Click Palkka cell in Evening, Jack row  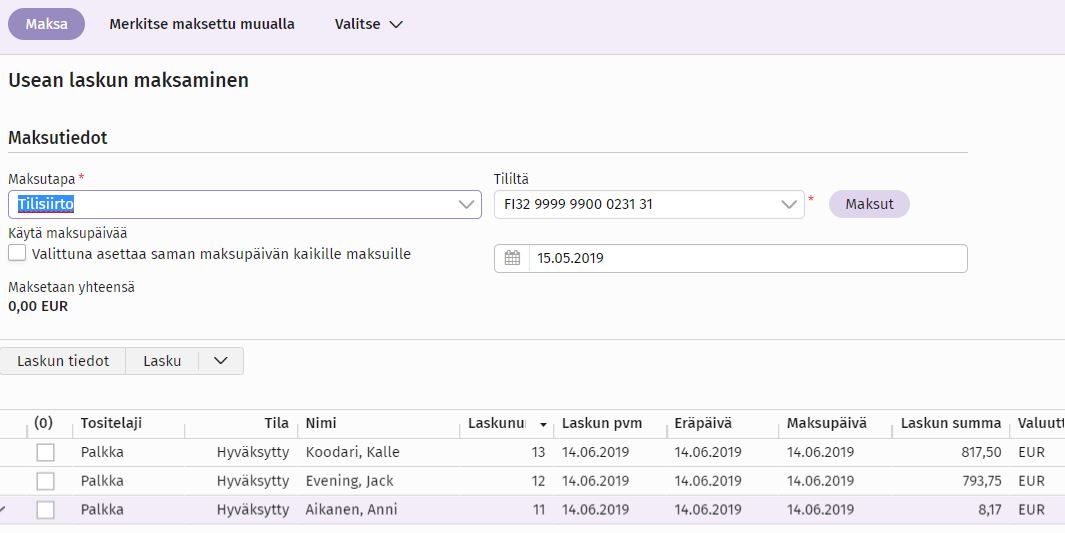coord(102,481)
